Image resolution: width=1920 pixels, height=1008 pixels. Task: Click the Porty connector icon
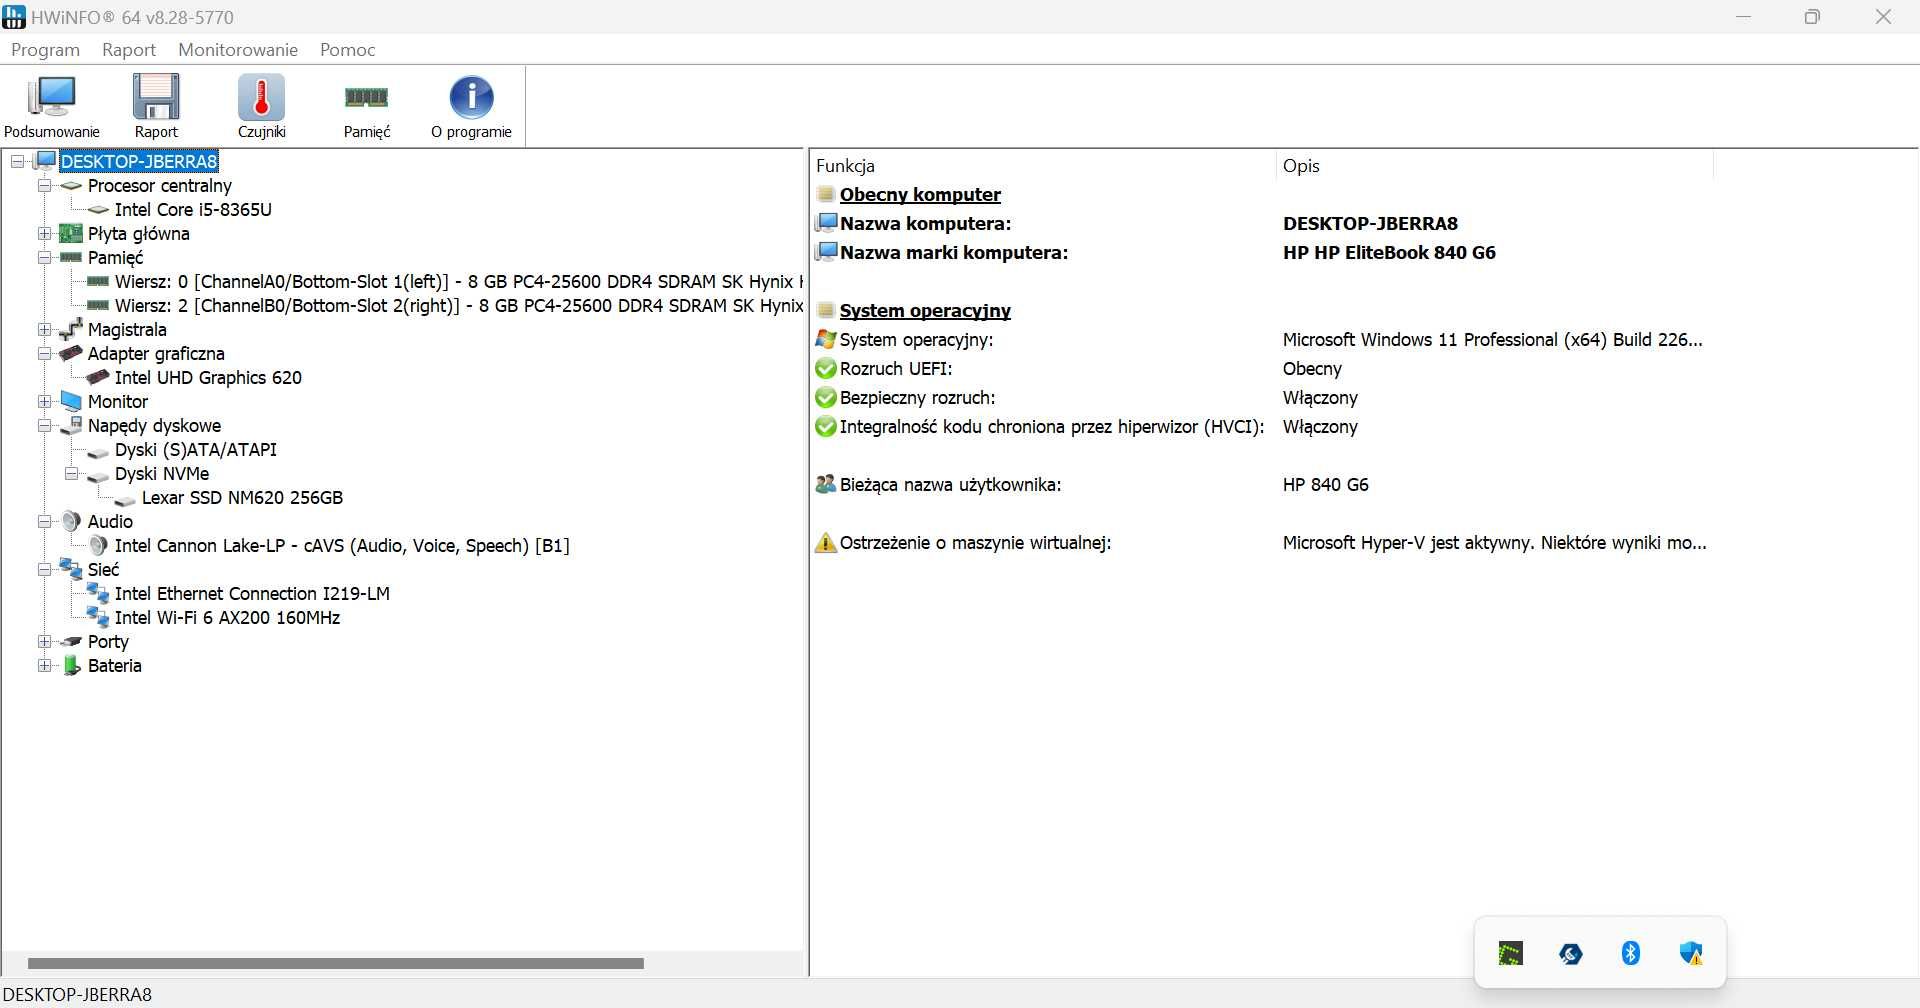click(x=71, y=641)
